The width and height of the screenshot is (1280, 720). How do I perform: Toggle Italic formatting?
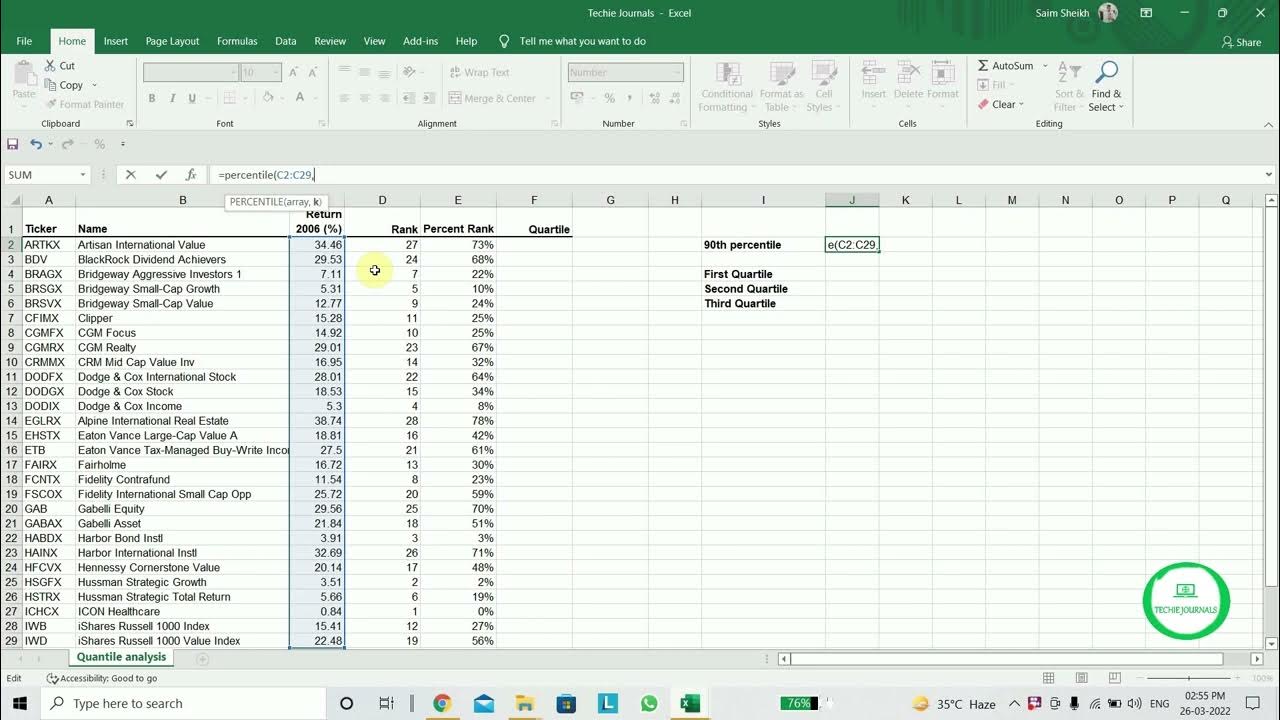pos(172,98)
